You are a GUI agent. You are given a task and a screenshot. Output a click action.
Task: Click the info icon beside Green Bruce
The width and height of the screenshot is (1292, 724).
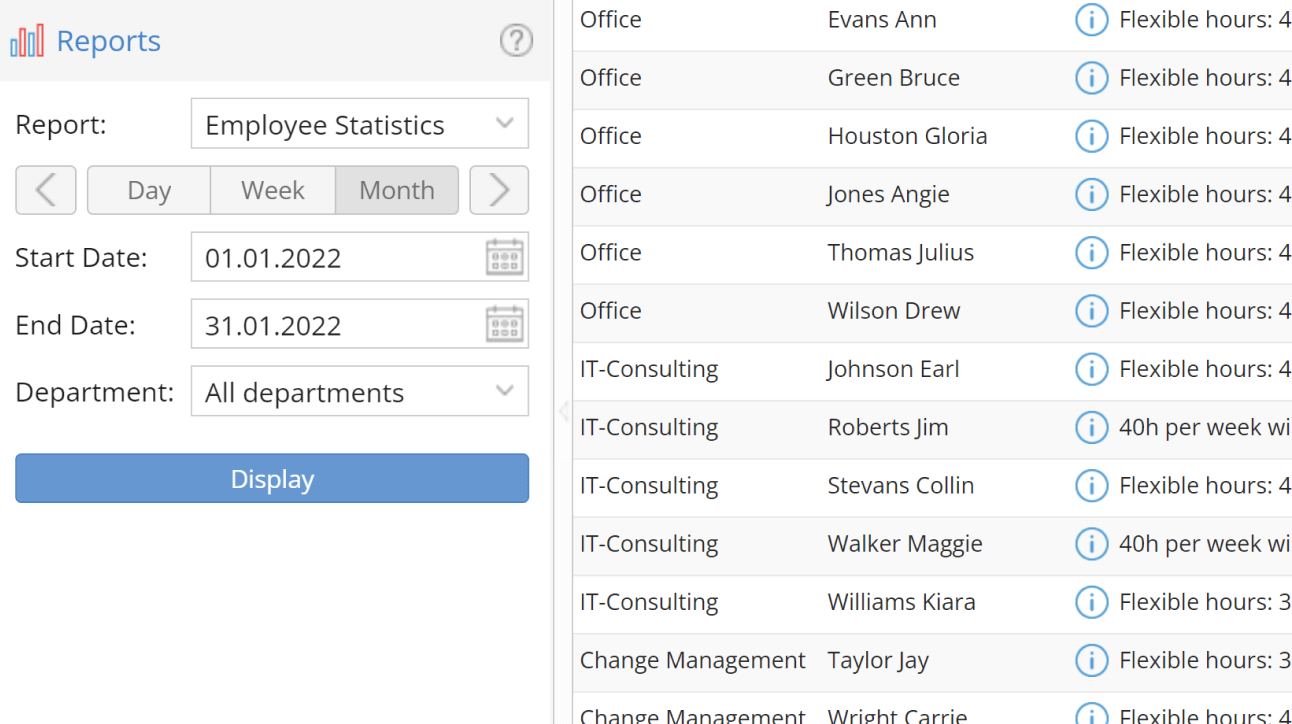pos(1091,77)
